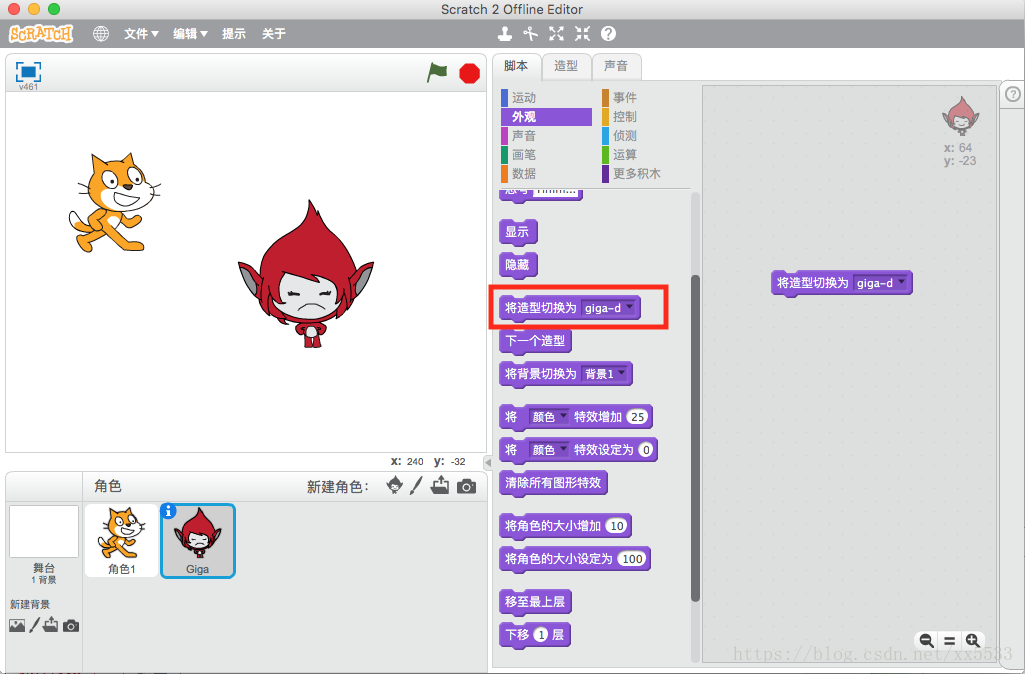
Task: Zoom in the scripts area
Action: coord(973,641)
